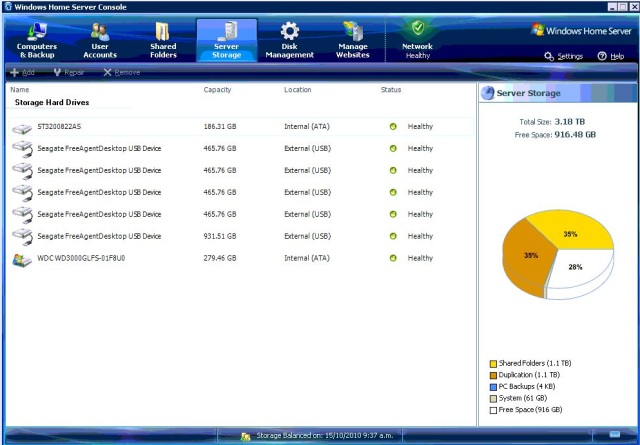The width and height of the screenshot is (640, 445).
Task: Open the Computers & Backup tab
Action: click(37, 40)
